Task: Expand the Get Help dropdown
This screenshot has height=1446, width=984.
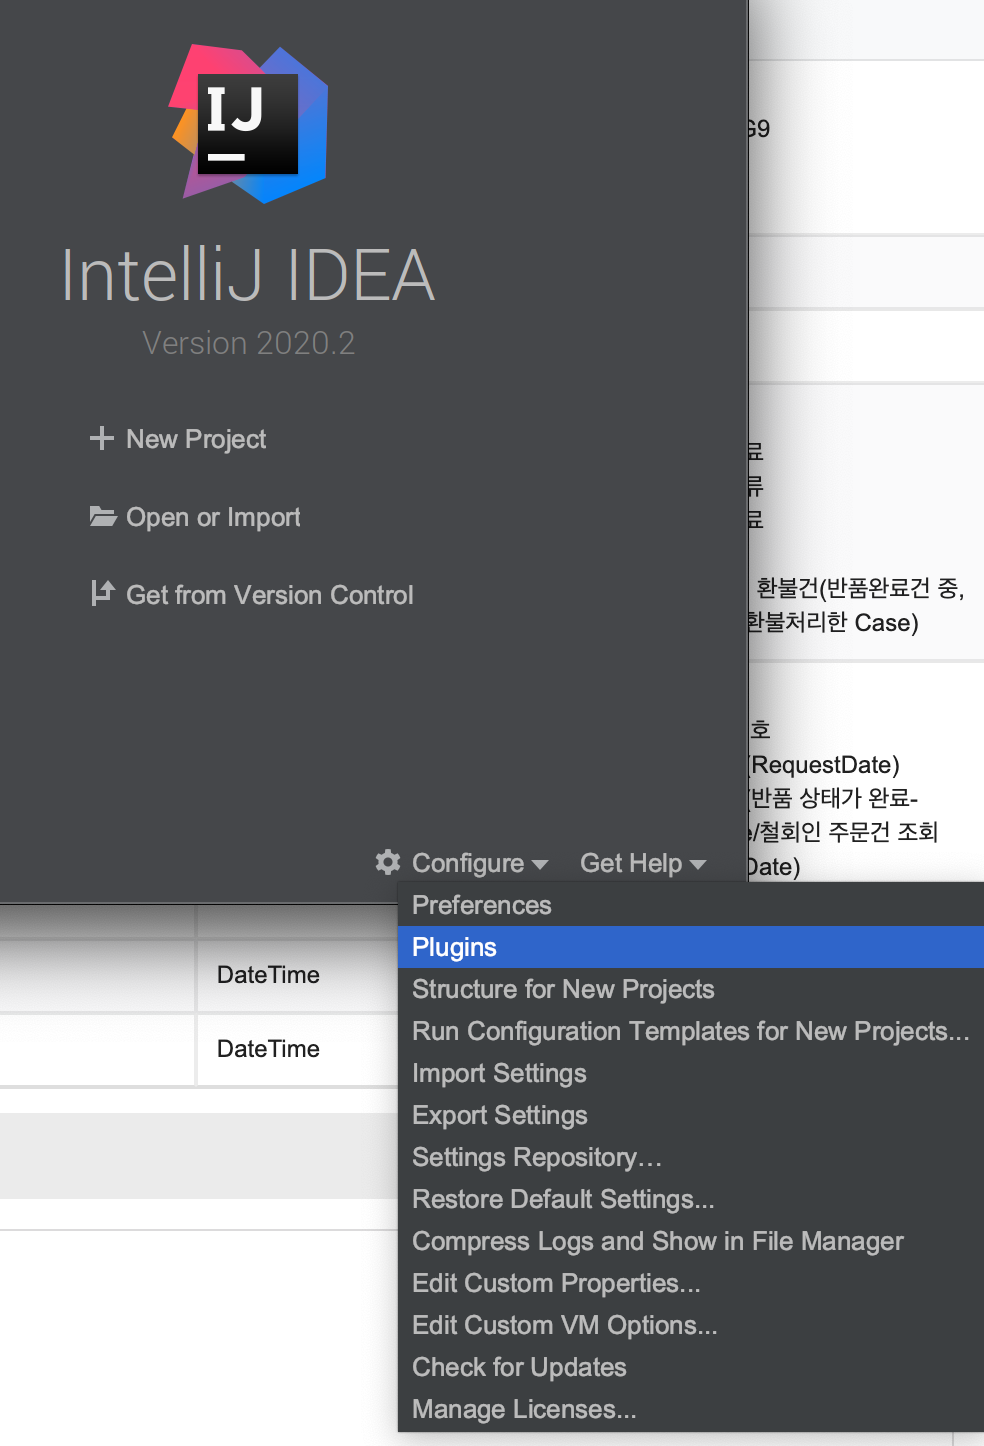Action: pos(643,863)
